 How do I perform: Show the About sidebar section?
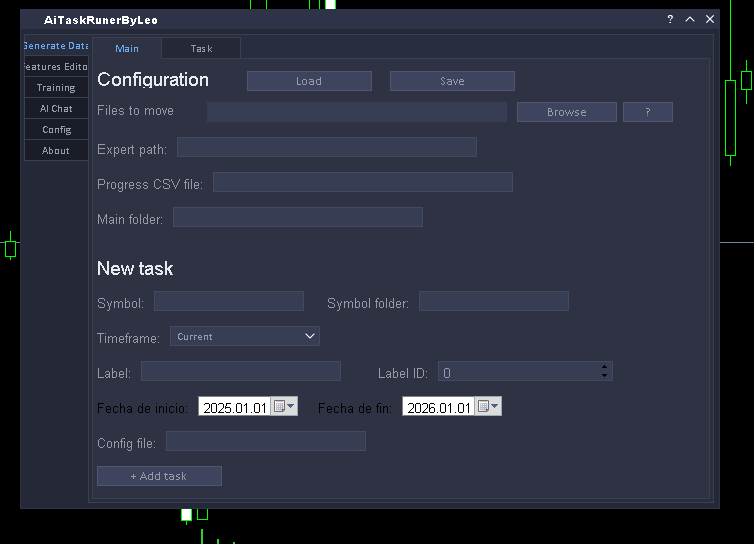point(56,151)
